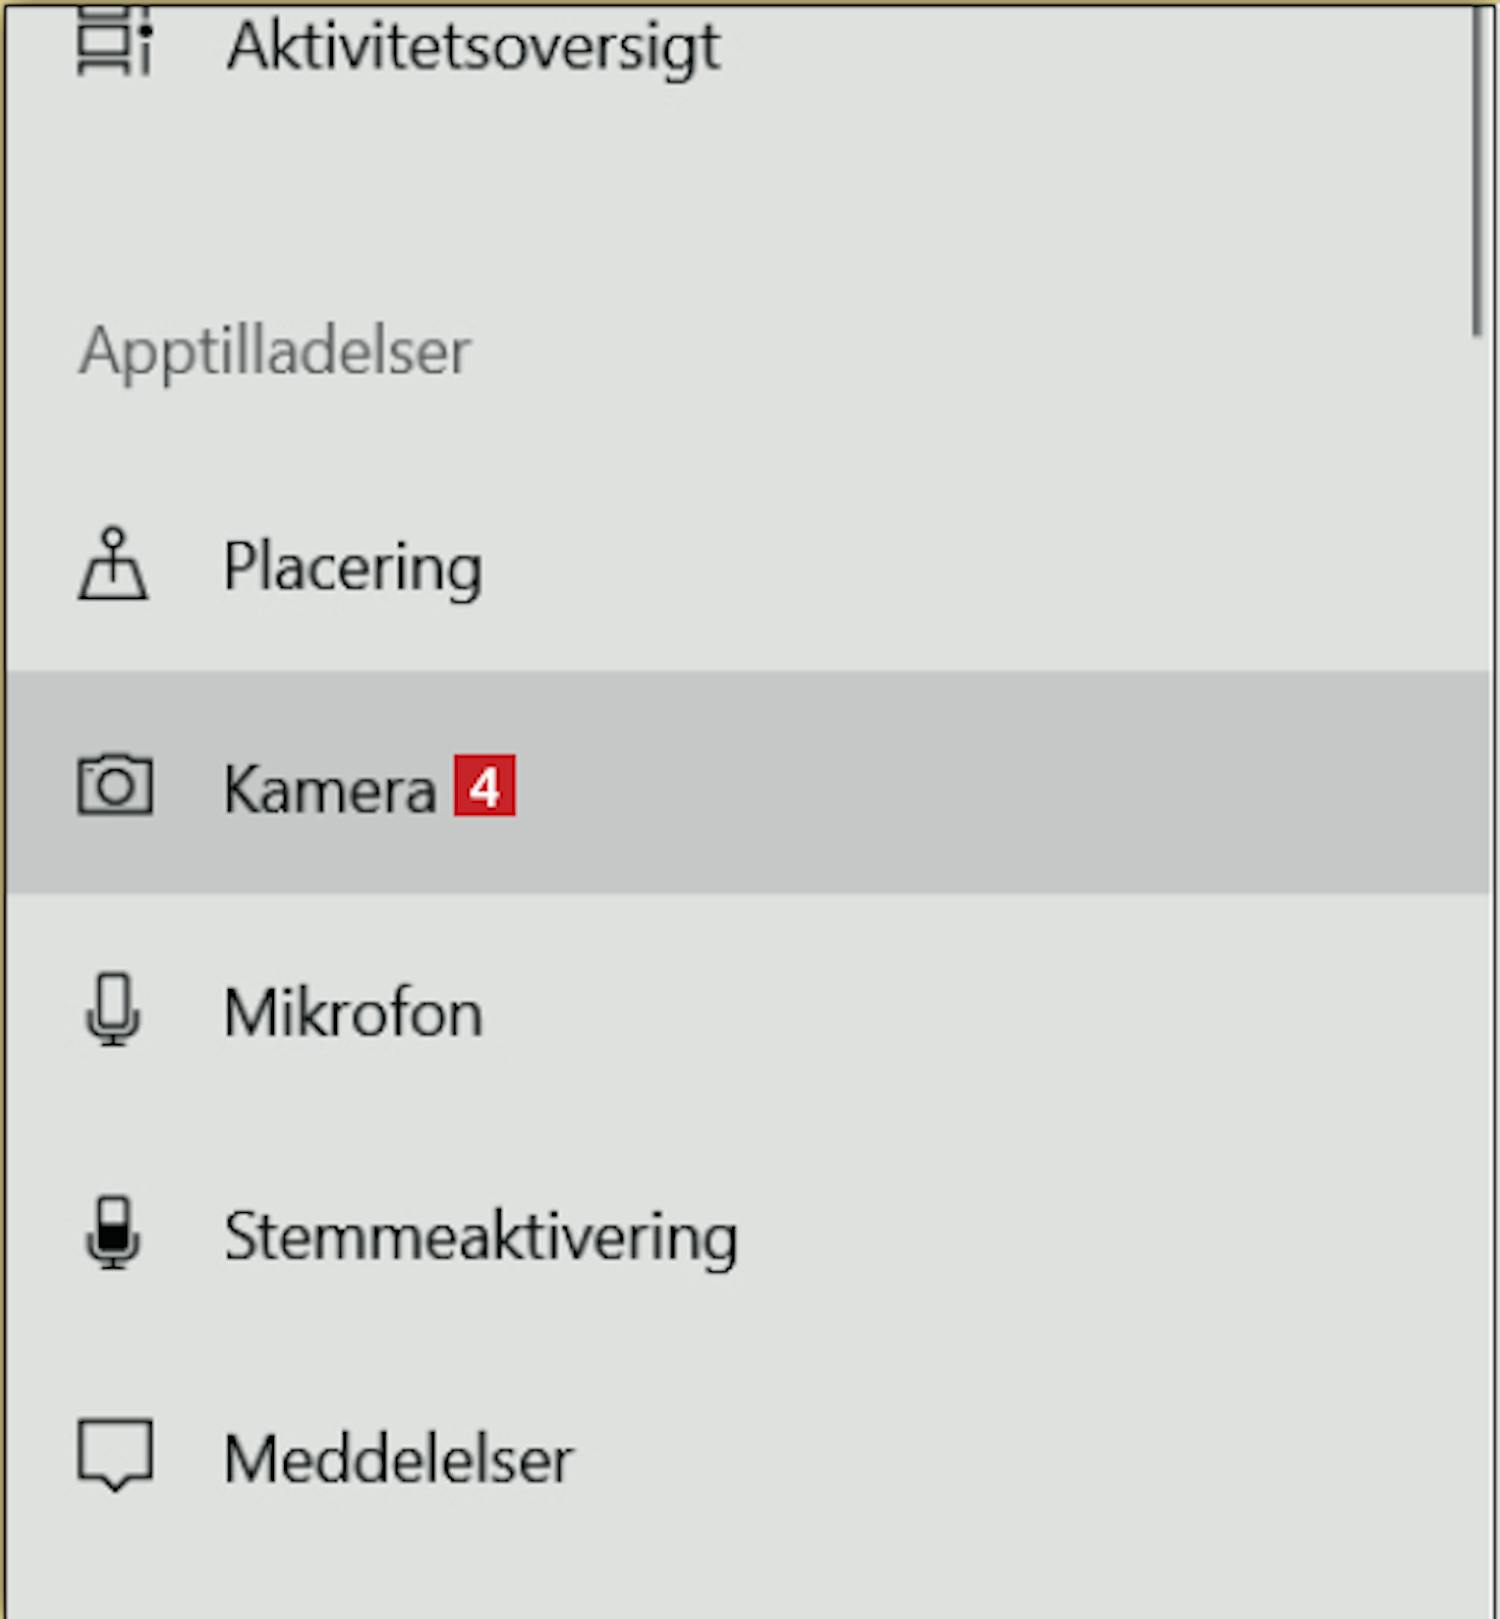Screen dimensions: 1500x1619
Task: Click empty space in the highlighted Kamera row
Action: click(x=1000, y=783)
